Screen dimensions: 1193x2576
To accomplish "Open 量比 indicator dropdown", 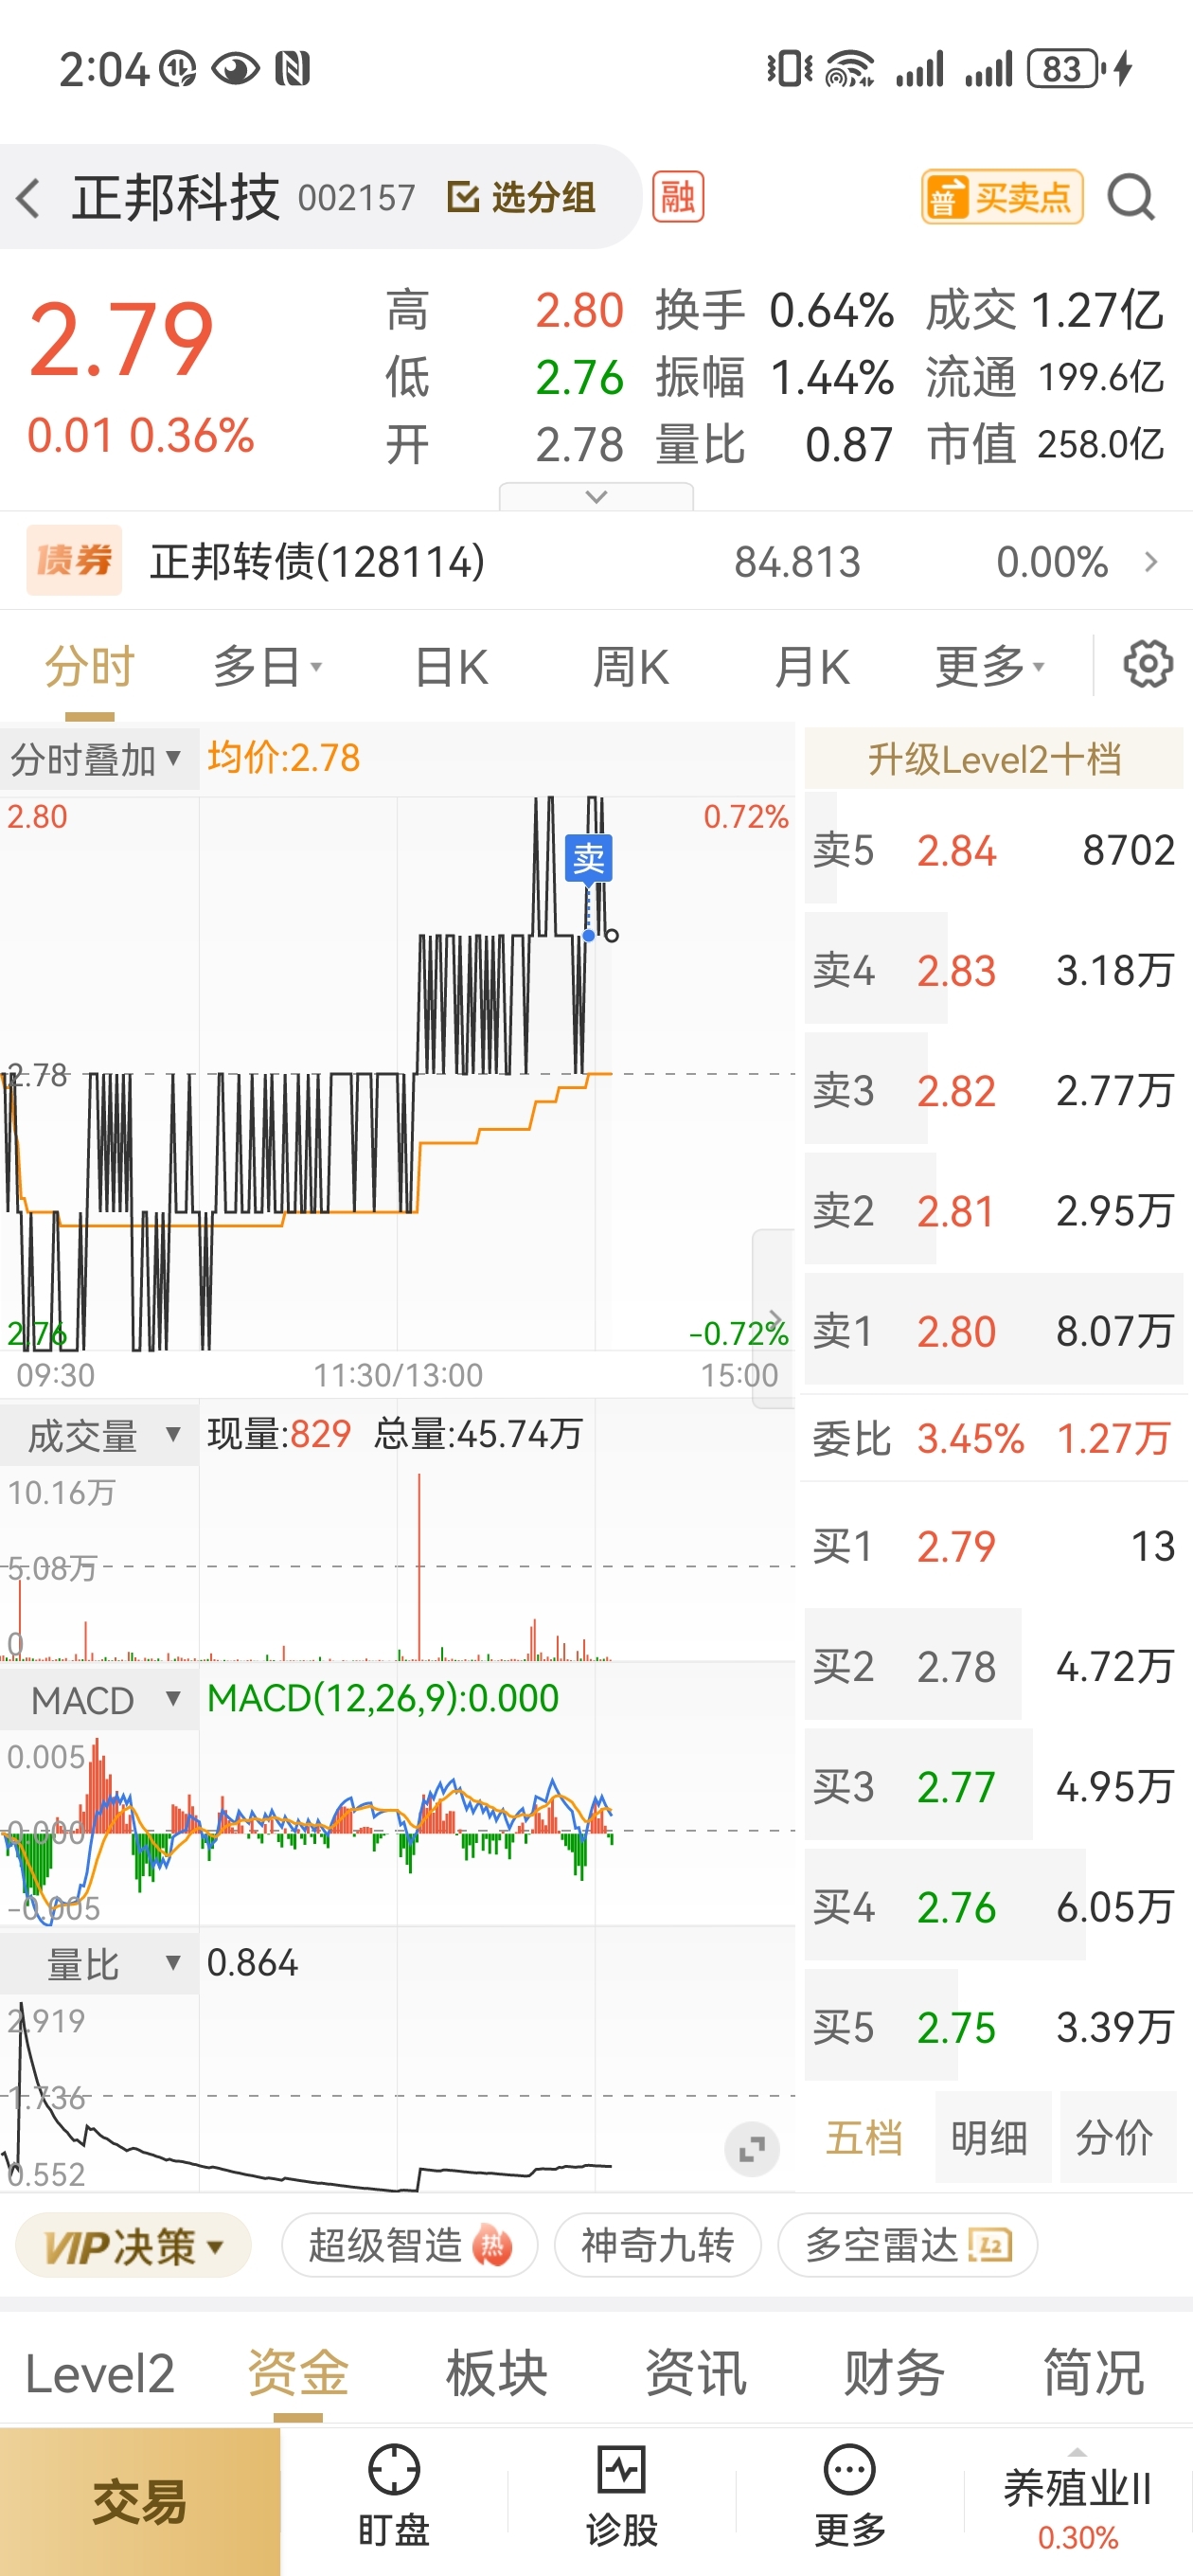I will pos(99,1964).
